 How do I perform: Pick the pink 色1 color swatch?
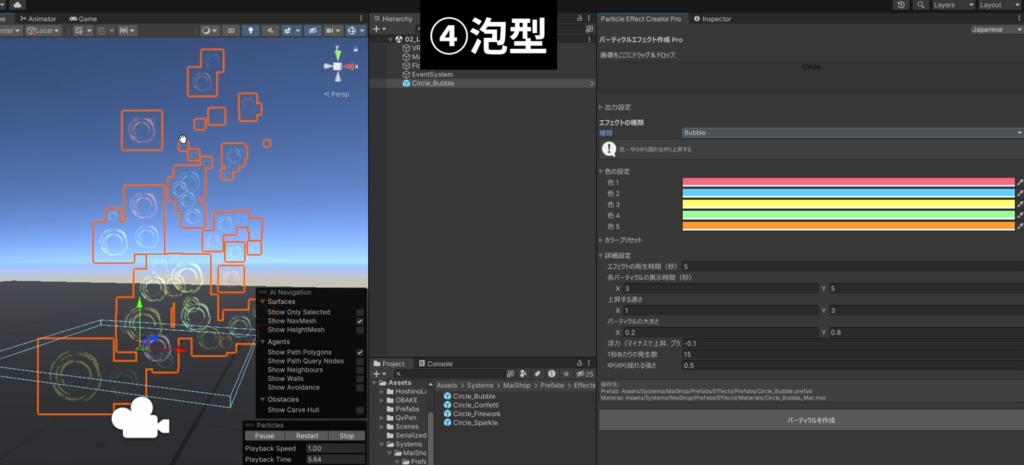[848, 182]
